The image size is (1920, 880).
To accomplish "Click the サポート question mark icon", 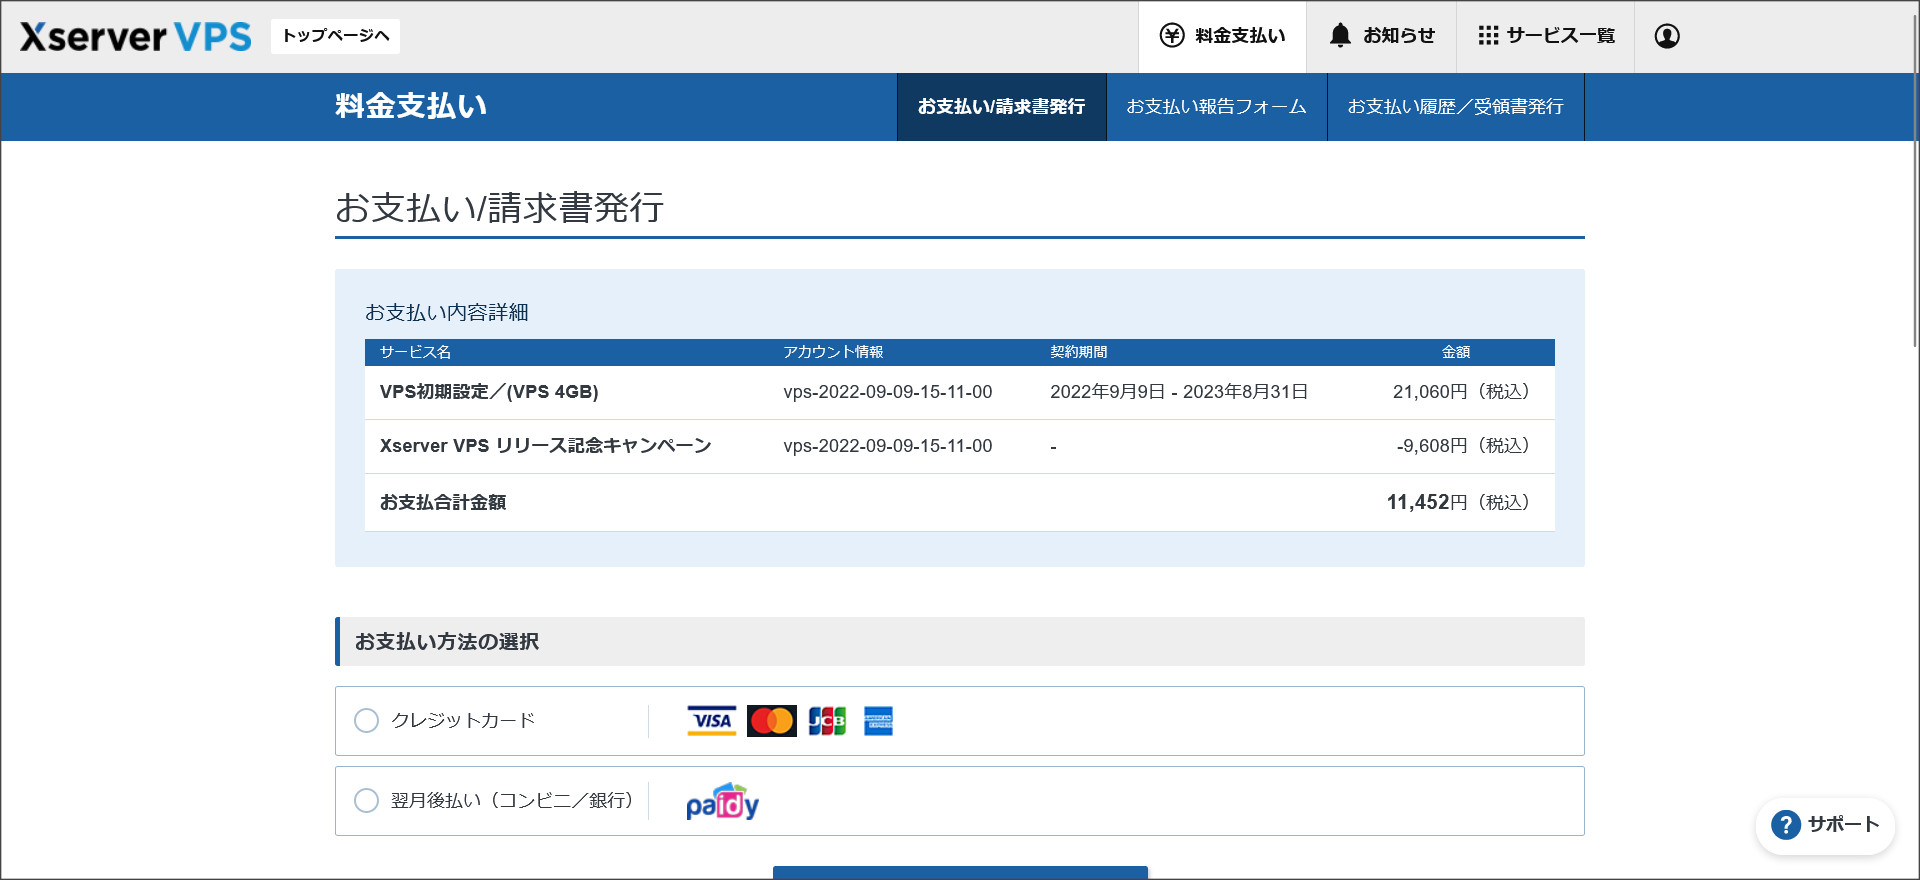I will (x=1786, y=825).
